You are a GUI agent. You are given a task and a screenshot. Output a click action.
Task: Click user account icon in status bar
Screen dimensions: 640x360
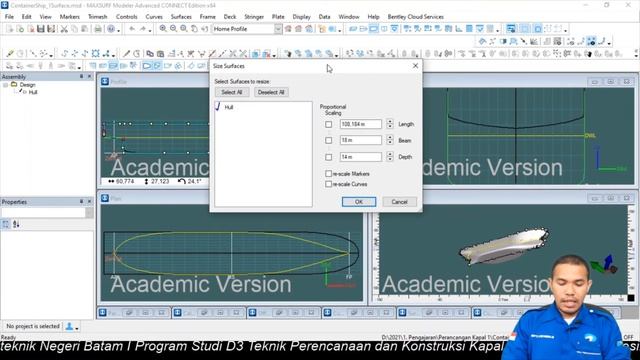click(x=69, y=326)
